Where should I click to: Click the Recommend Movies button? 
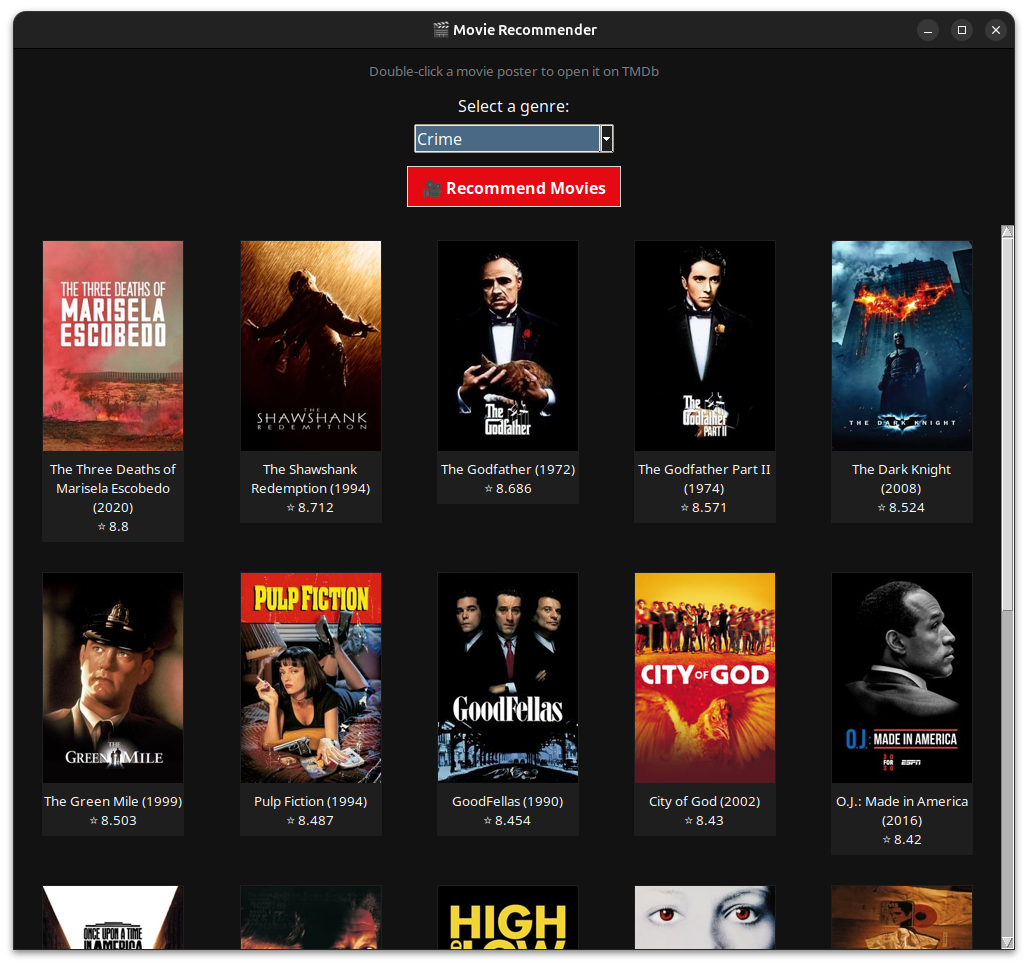click(x=513, y=187)
